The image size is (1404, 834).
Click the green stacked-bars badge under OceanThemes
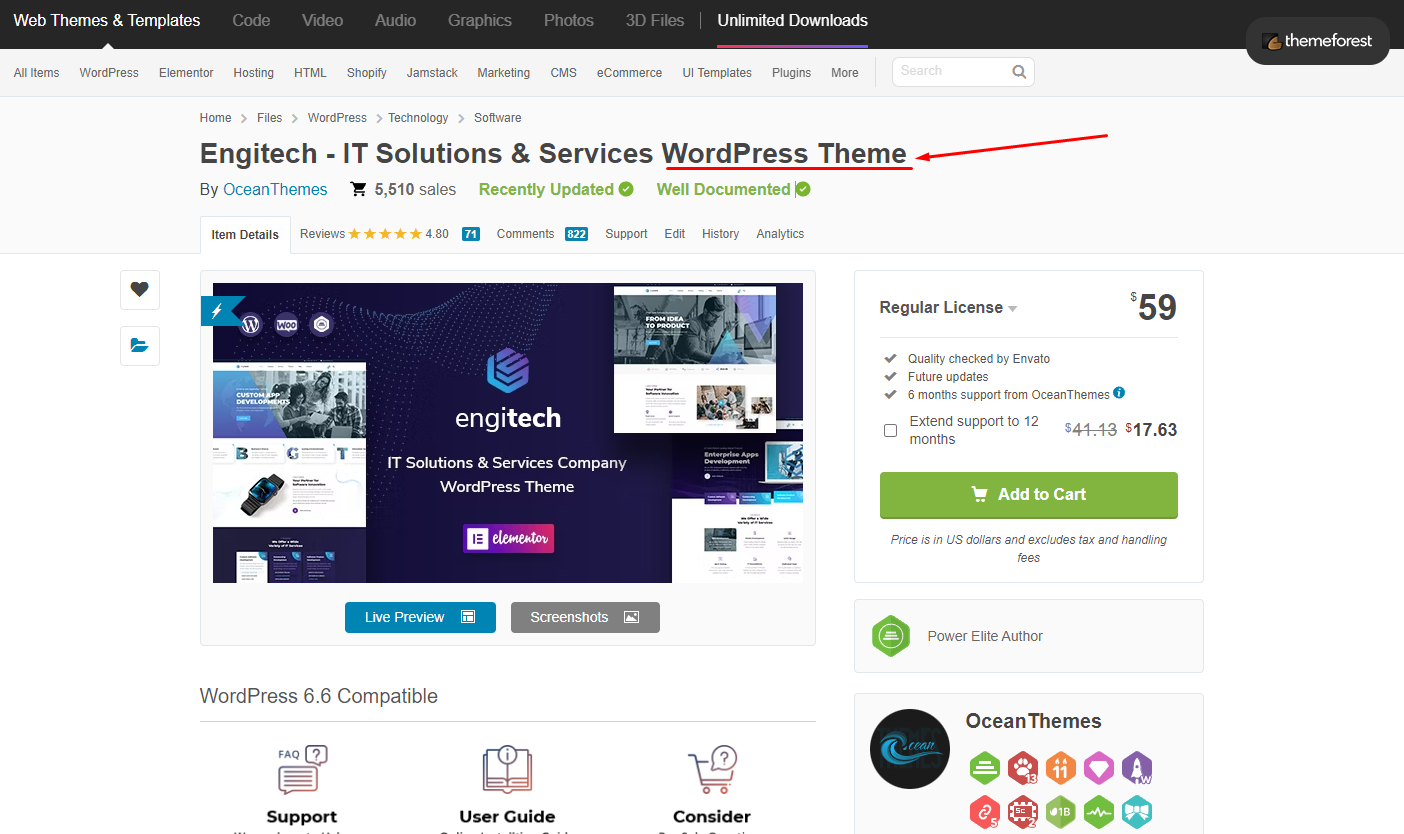click(x=985, y=768)
